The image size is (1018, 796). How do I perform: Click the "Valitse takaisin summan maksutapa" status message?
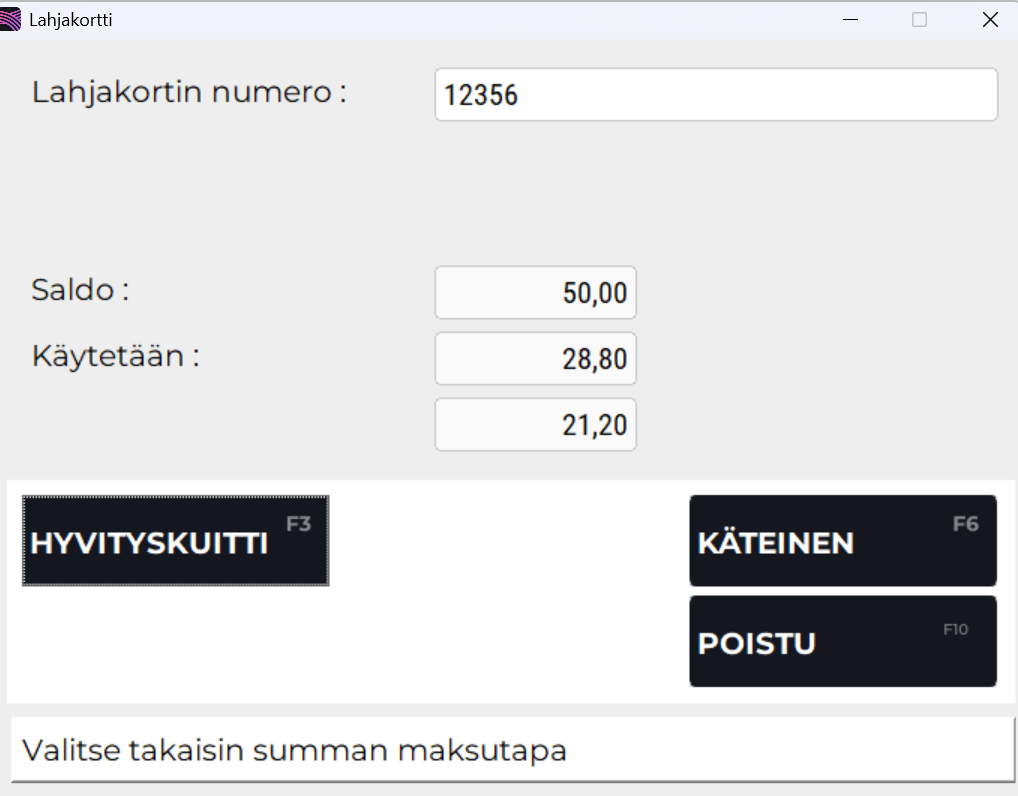[x=294, y=750]
